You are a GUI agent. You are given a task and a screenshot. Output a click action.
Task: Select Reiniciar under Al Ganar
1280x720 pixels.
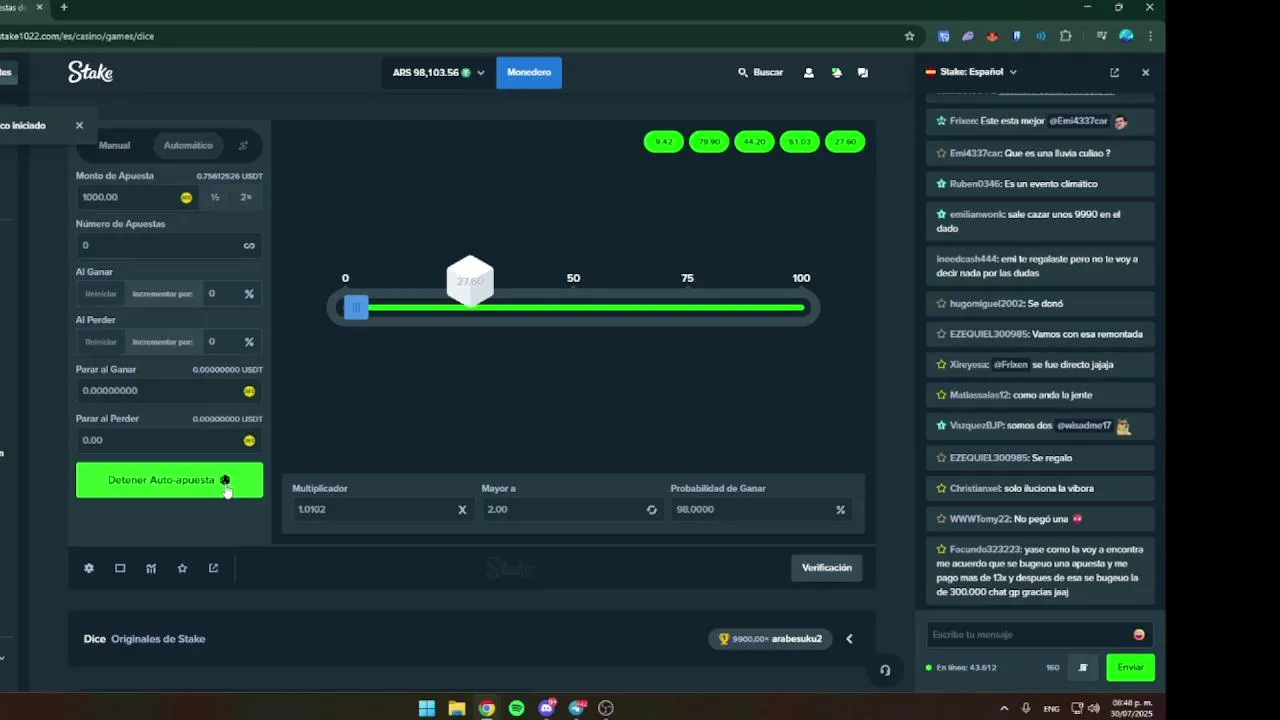(101, 294)
